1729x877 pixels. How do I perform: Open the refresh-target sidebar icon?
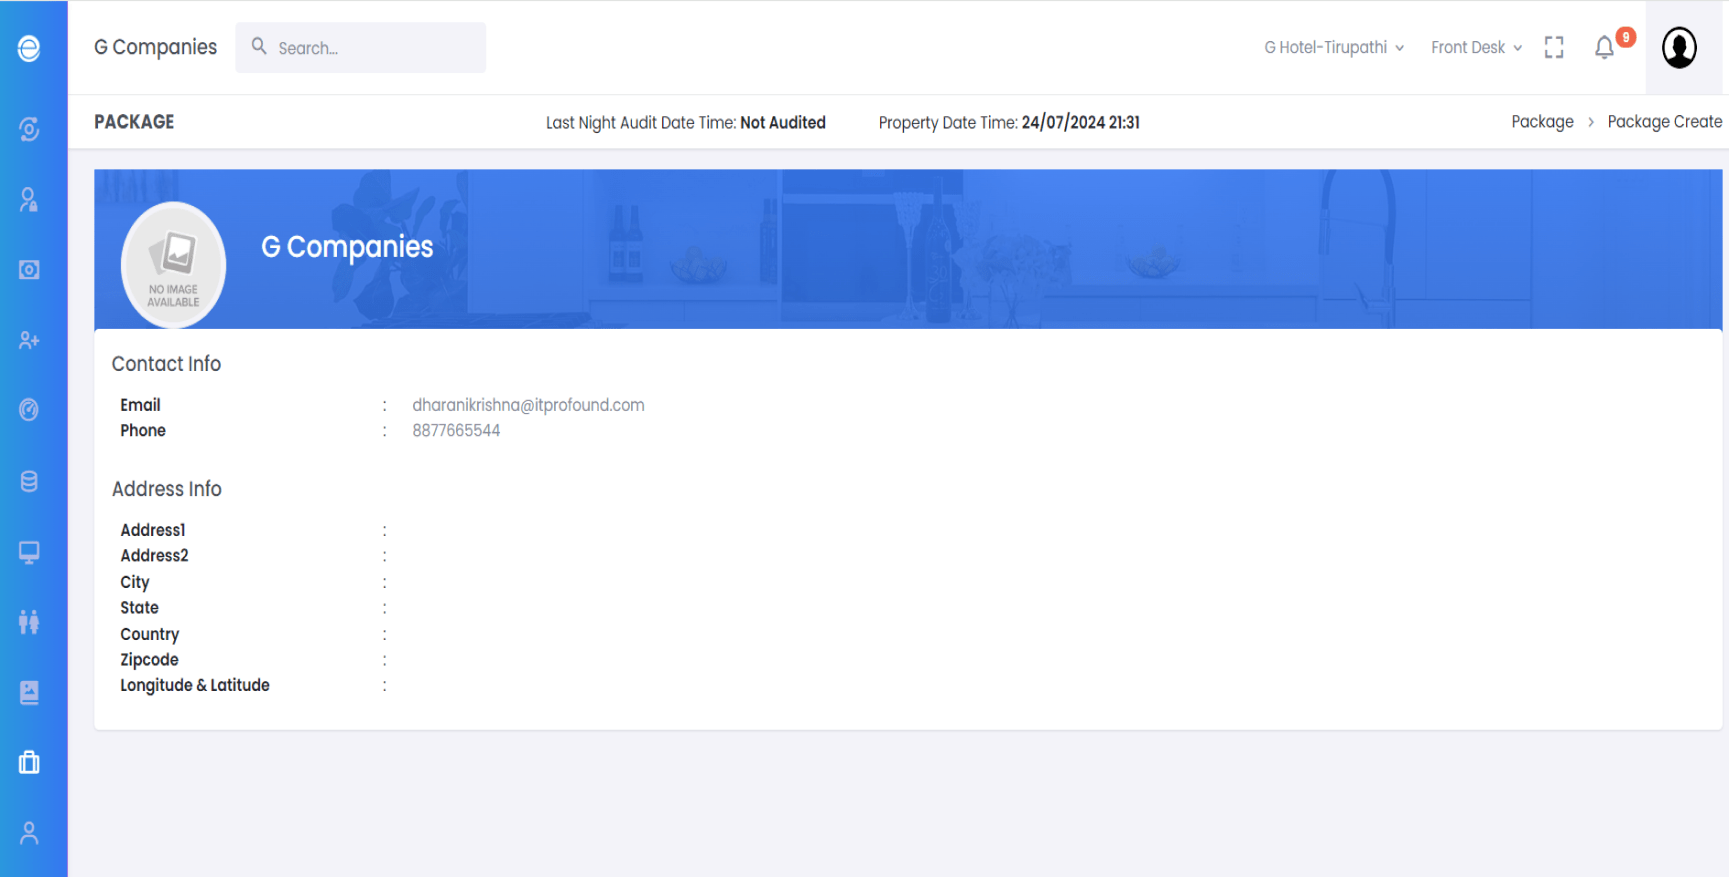[29, 129]
